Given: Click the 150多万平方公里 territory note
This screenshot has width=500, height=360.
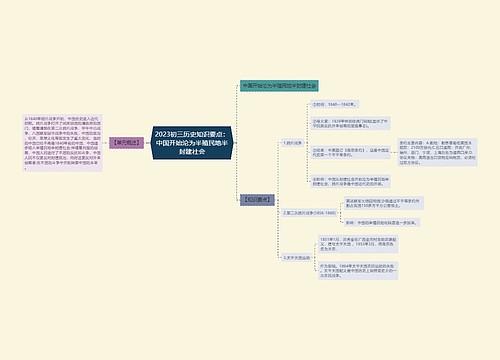Looking at the screenshot, I should point(384,203).
